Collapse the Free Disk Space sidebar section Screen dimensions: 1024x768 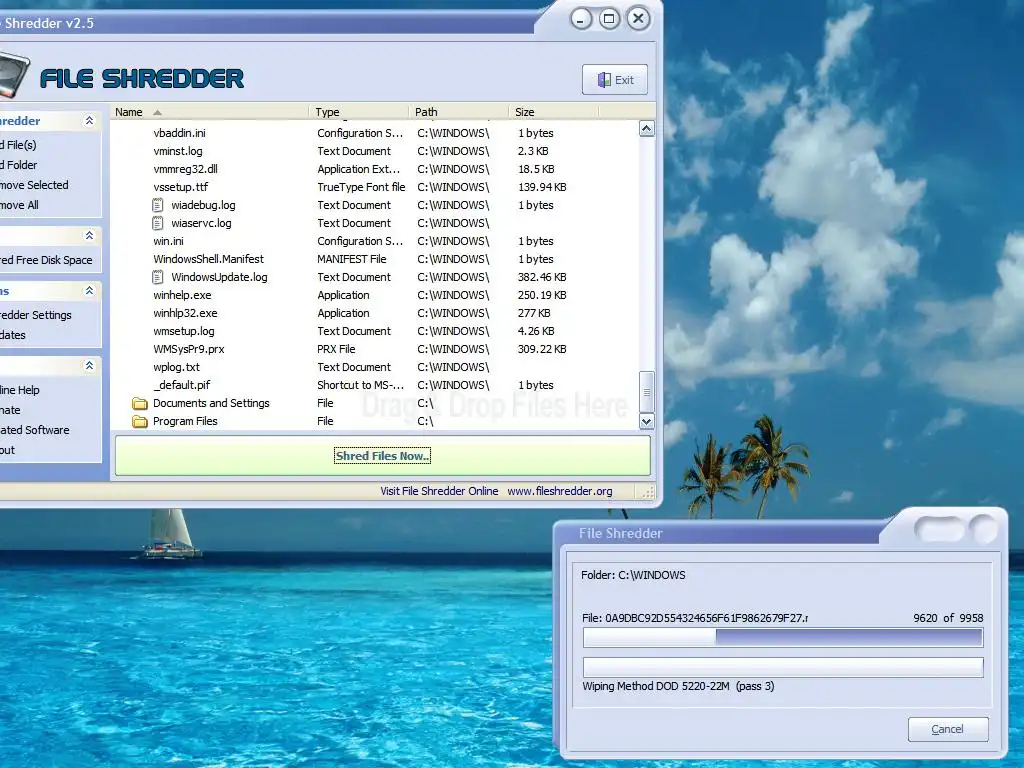coord(89,235)
